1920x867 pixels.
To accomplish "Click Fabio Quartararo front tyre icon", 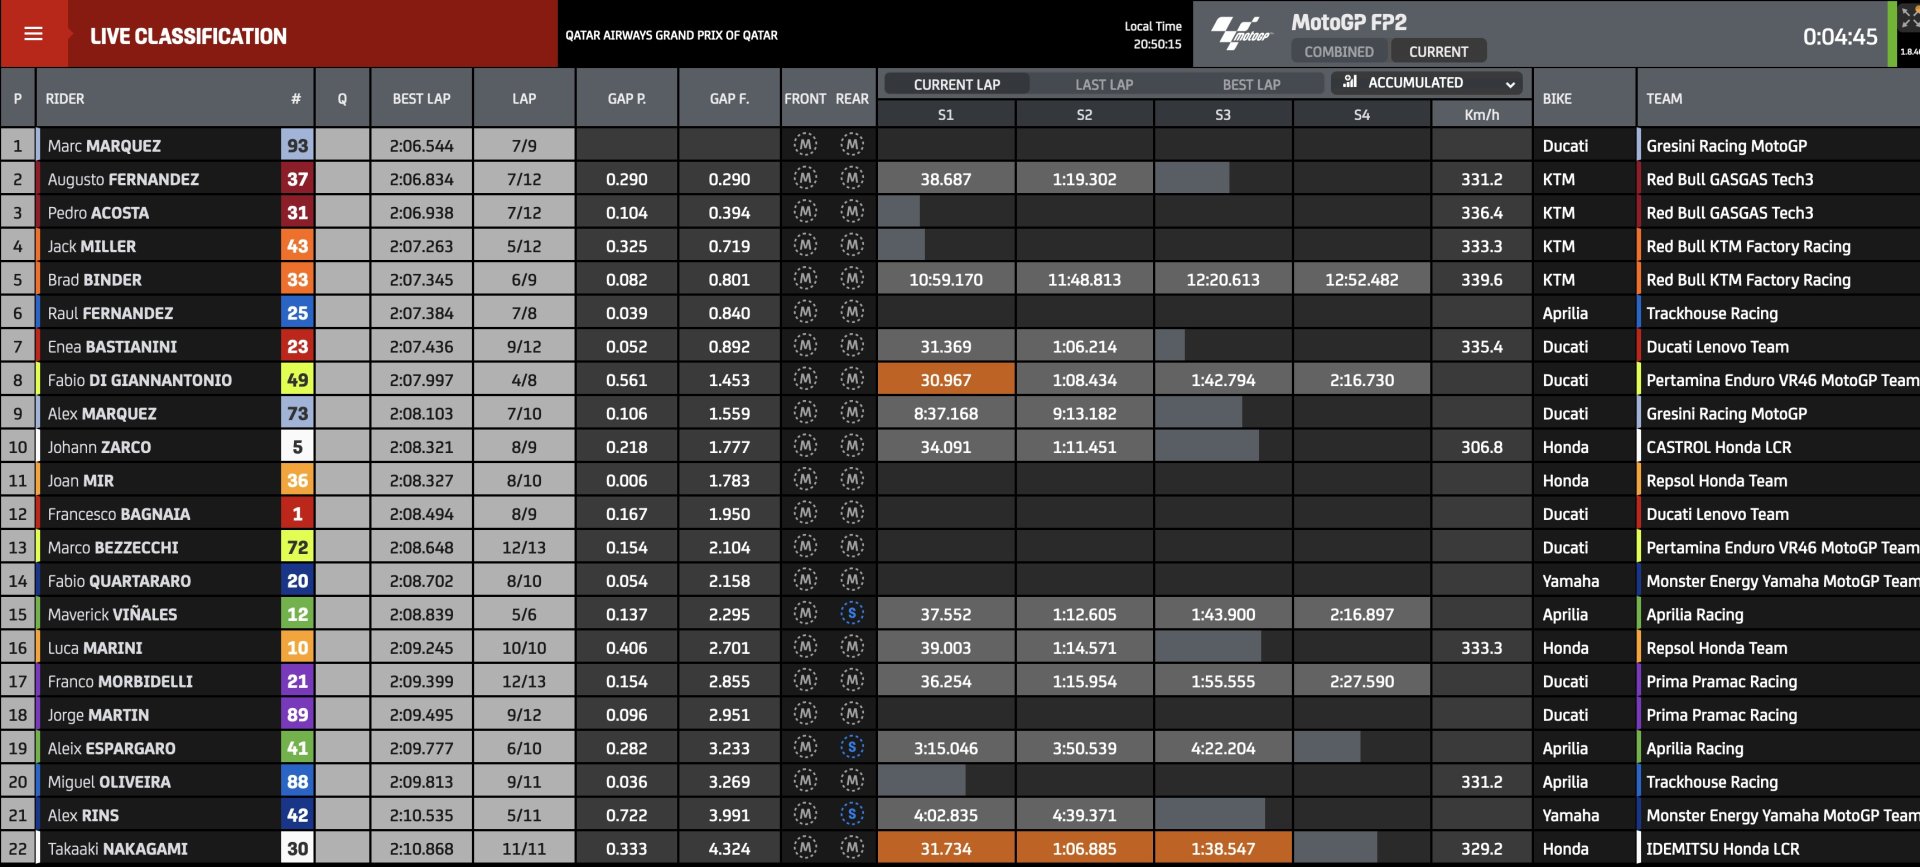I will tap(805, 580).
